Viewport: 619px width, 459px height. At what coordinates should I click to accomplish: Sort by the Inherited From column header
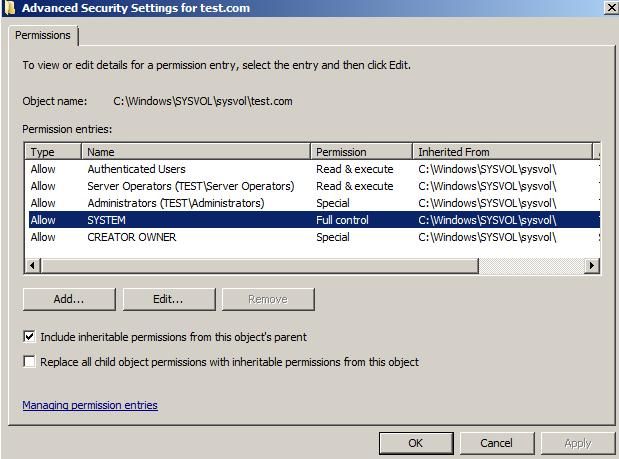[x=503, y=152]
